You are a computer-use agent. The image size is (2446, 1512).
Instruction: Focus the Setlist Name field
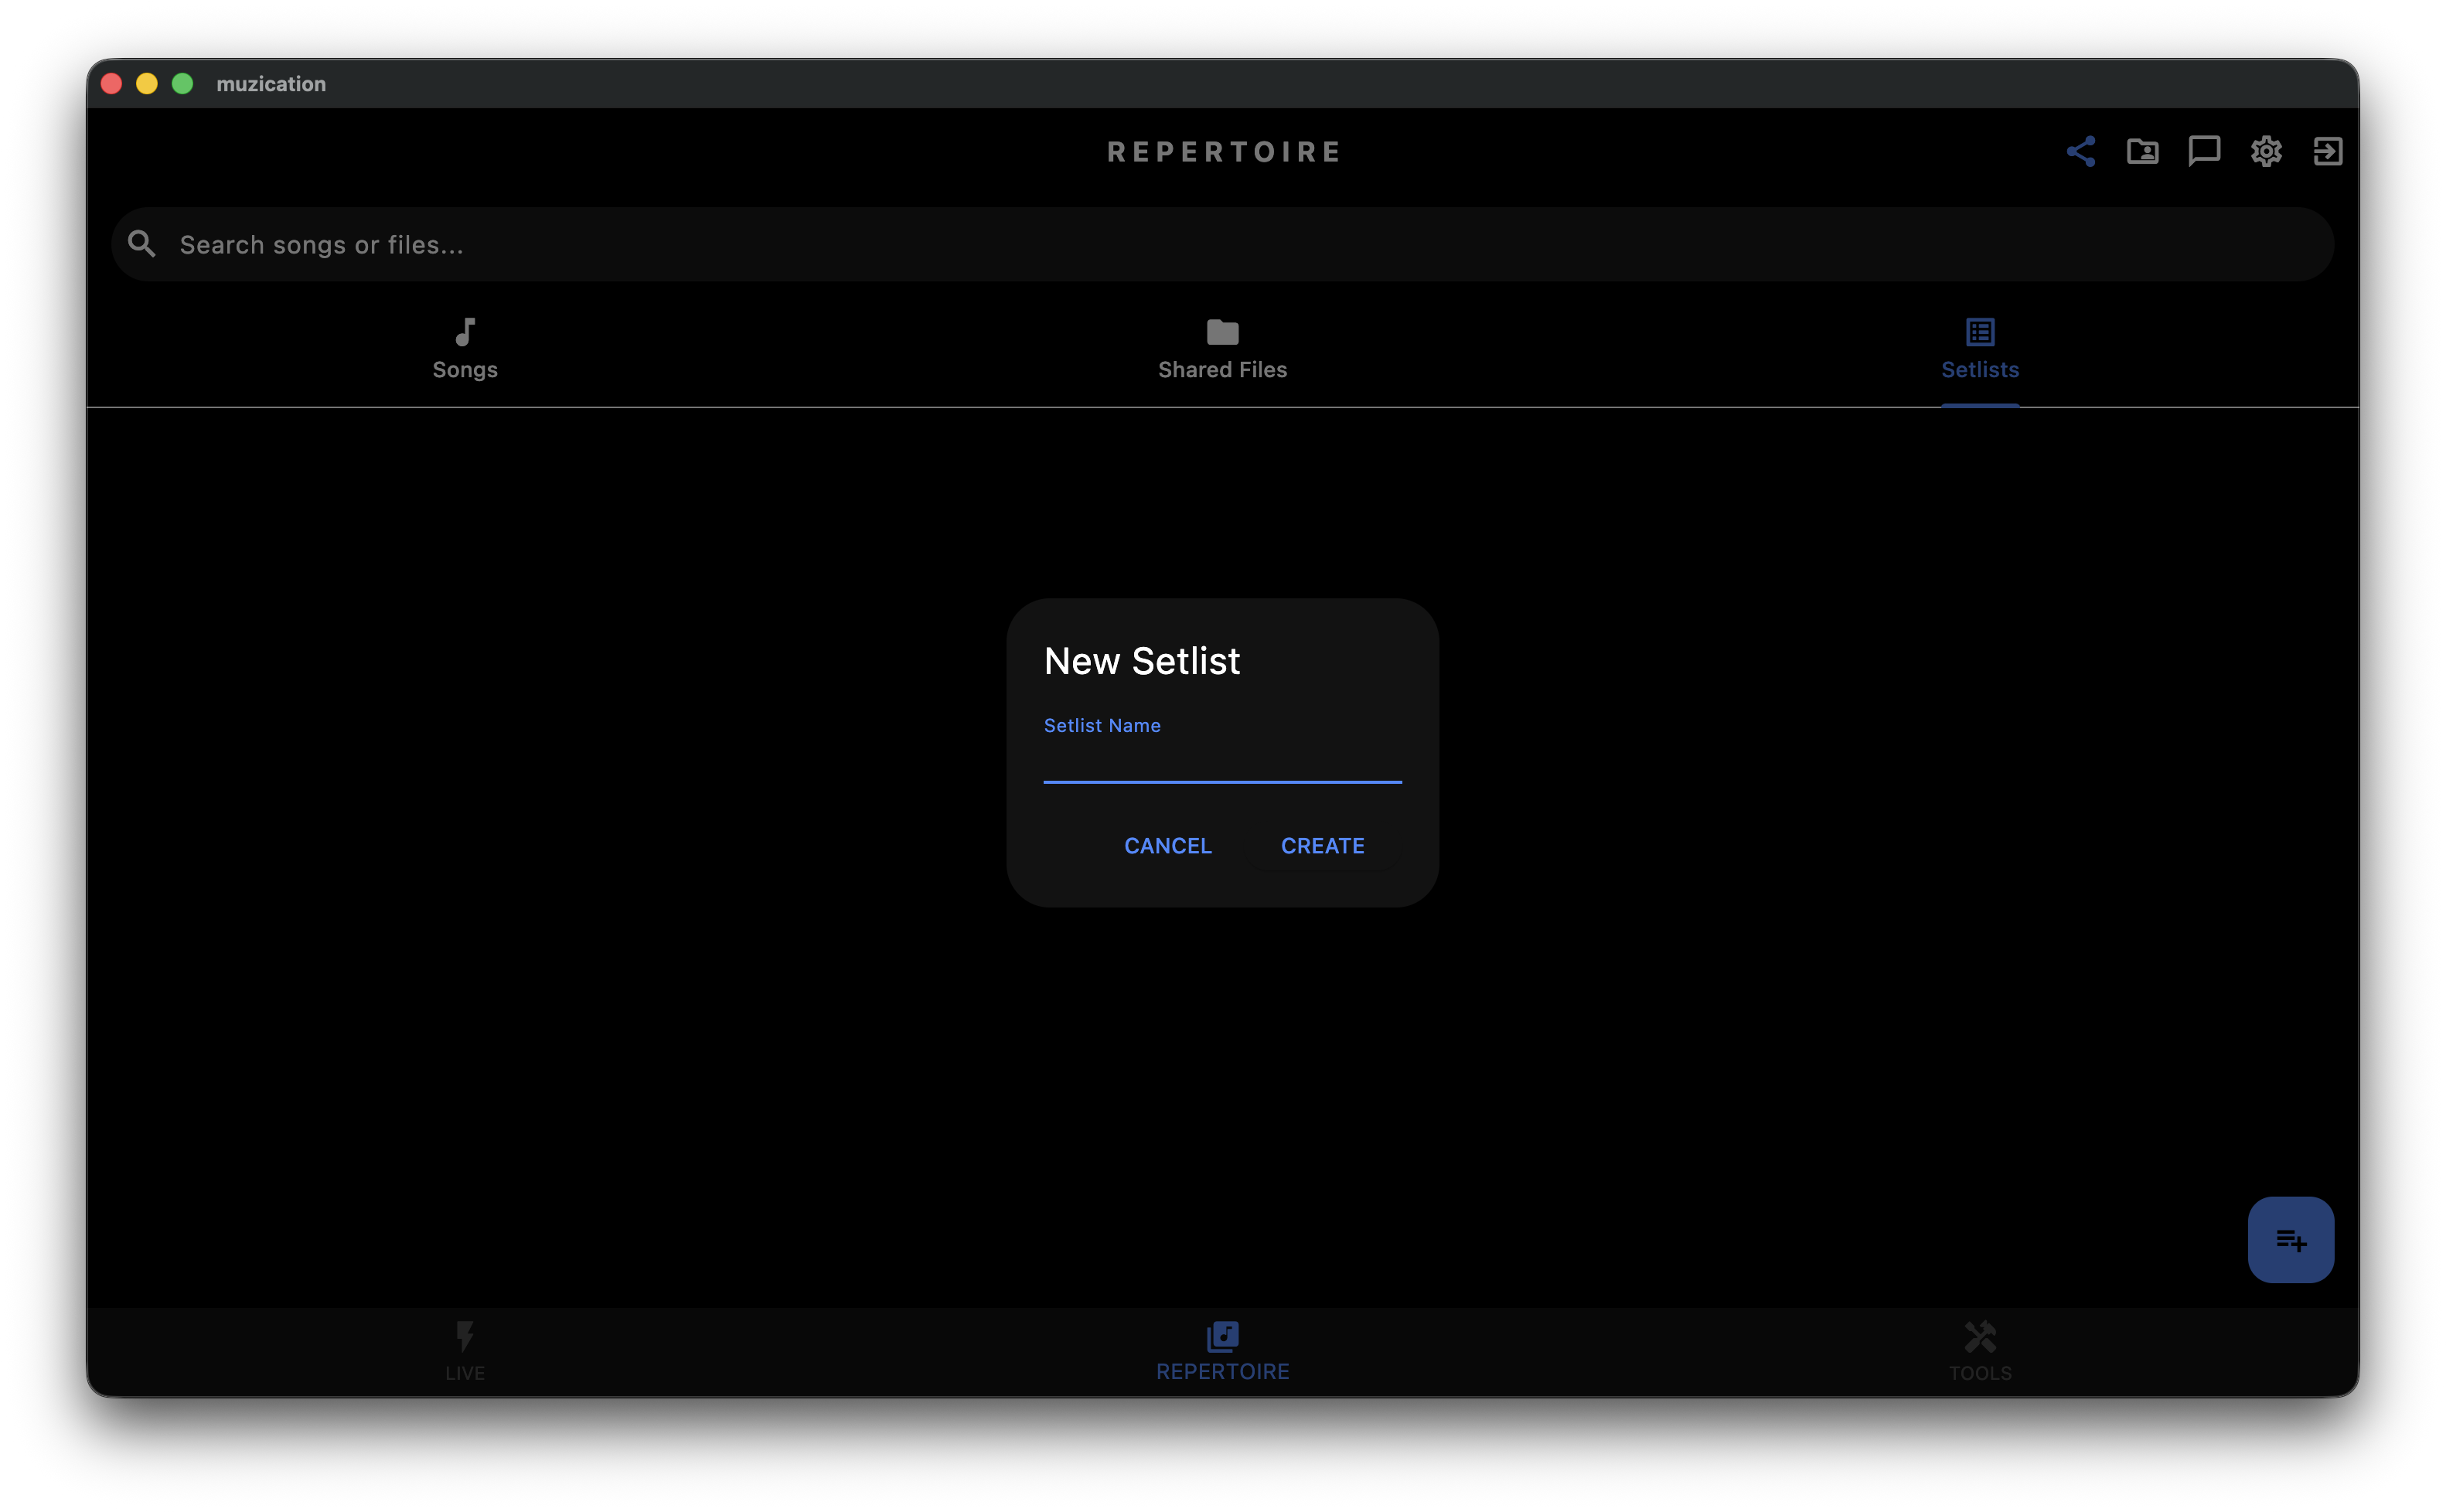(1222, 748)
